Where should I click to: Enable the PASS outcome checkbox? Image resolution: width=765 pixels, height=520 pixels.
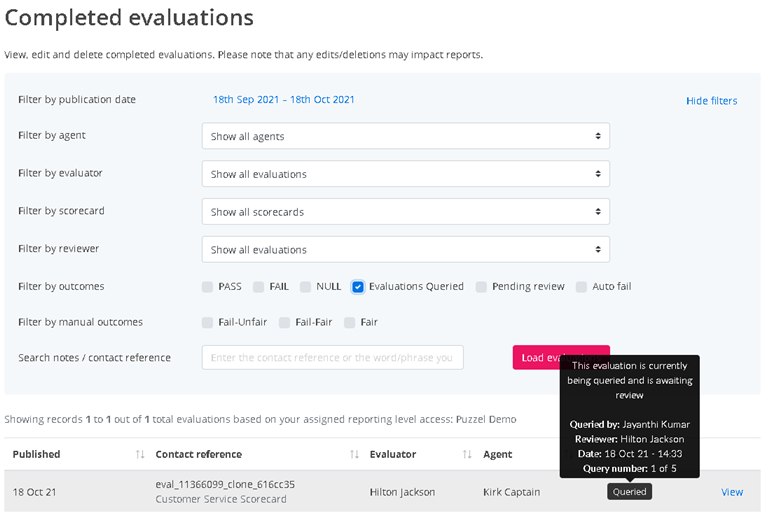point(208,287)
